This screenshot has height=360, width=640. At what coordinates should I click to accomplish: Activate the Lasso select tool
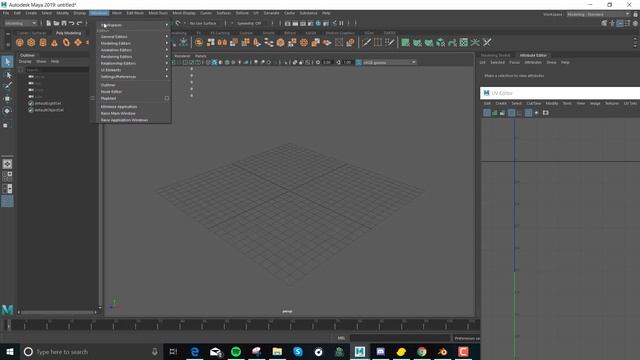click(7, 75)
